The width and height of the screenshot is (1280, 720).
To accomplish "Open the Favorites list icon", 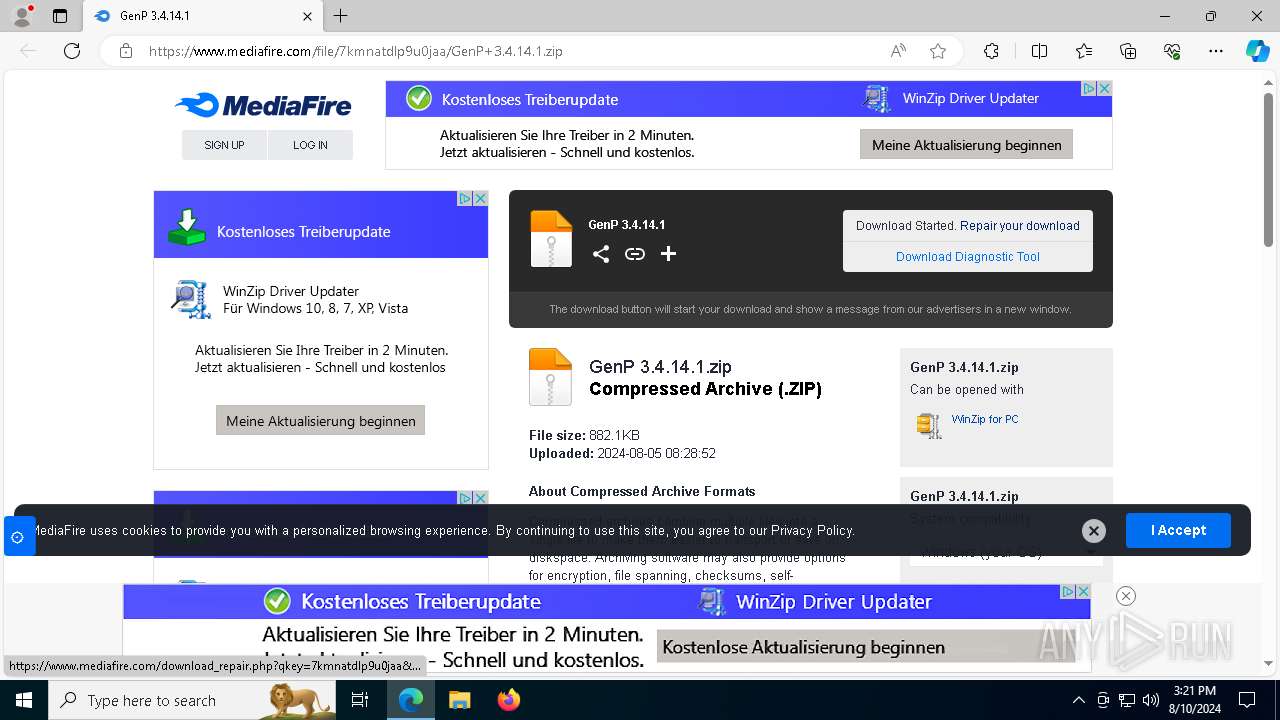I will click(x=1084, y=51).
